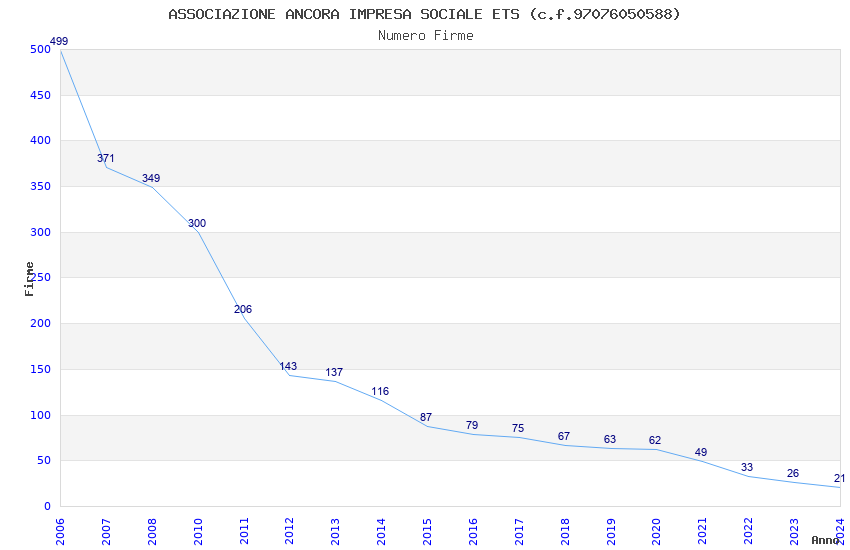Click the 2018 year axis label
This screenshot has width=850, height=550.
pyautogui.click(x=564, y=532)
